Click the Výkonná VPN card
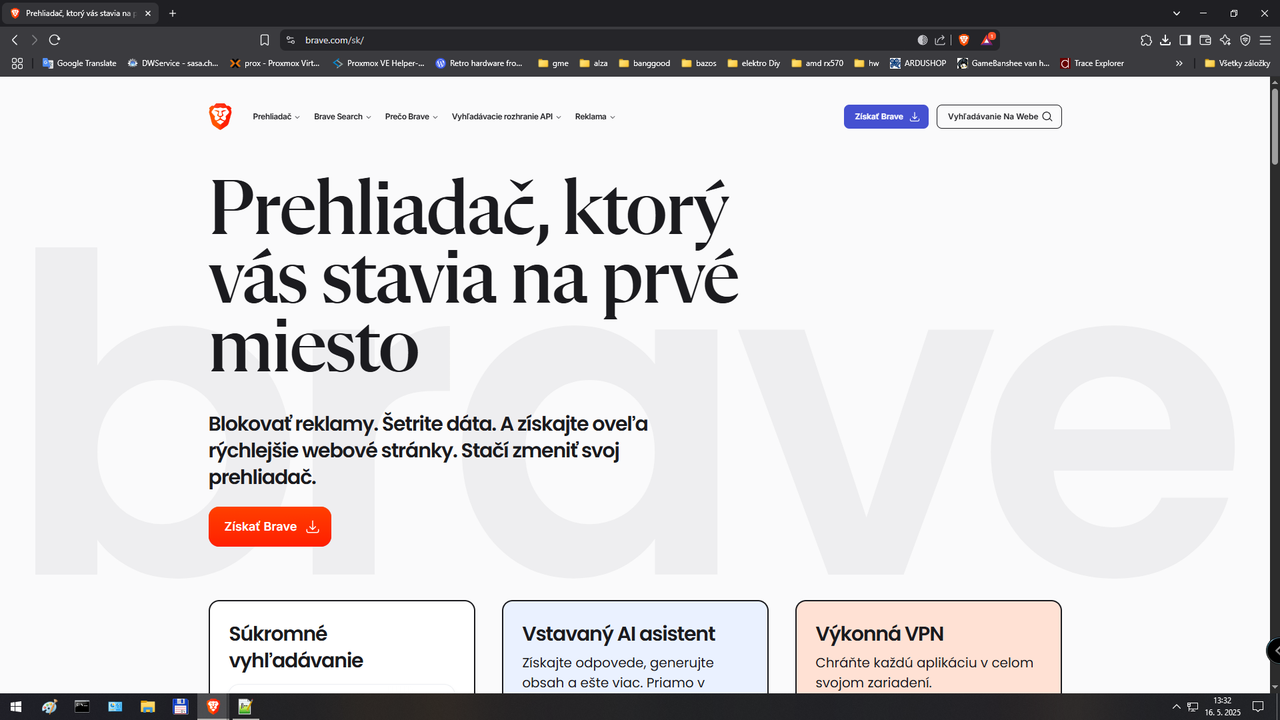1280x720 pixels. coord(928,647)
